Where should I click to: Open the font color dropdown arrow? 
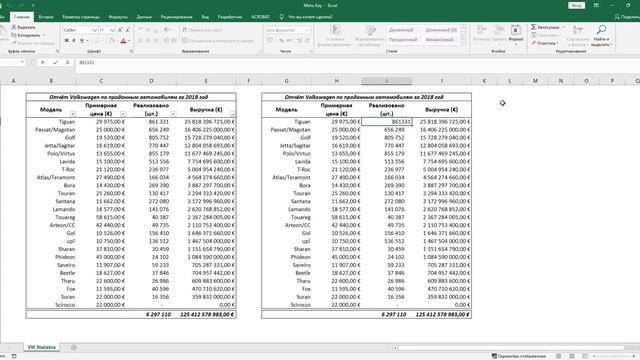(x=129, y=41)
